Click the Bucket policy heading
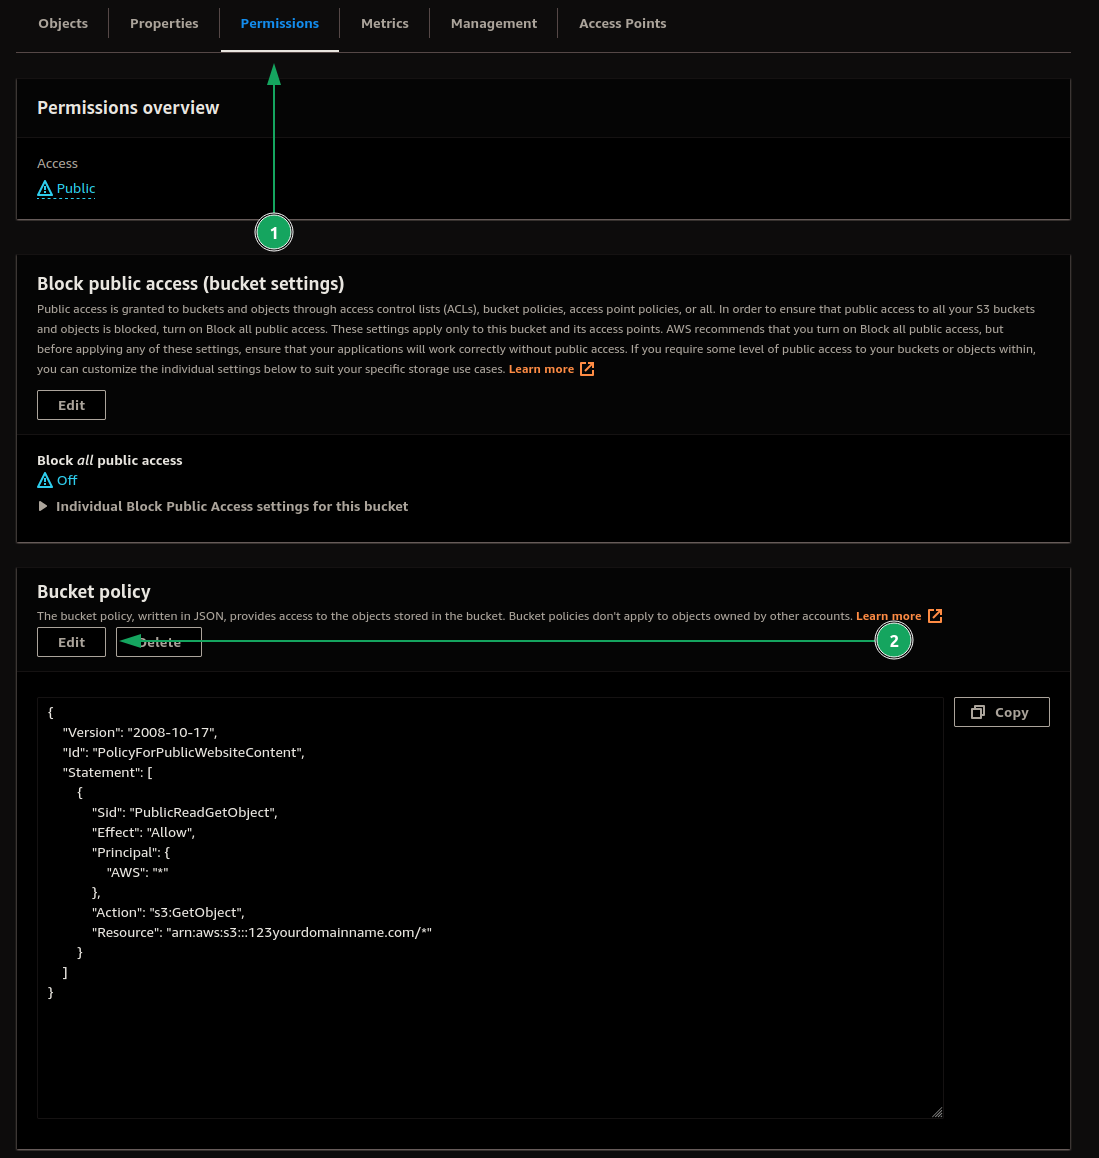The width and height of the screenshot is (1099, 1158). 94,592
